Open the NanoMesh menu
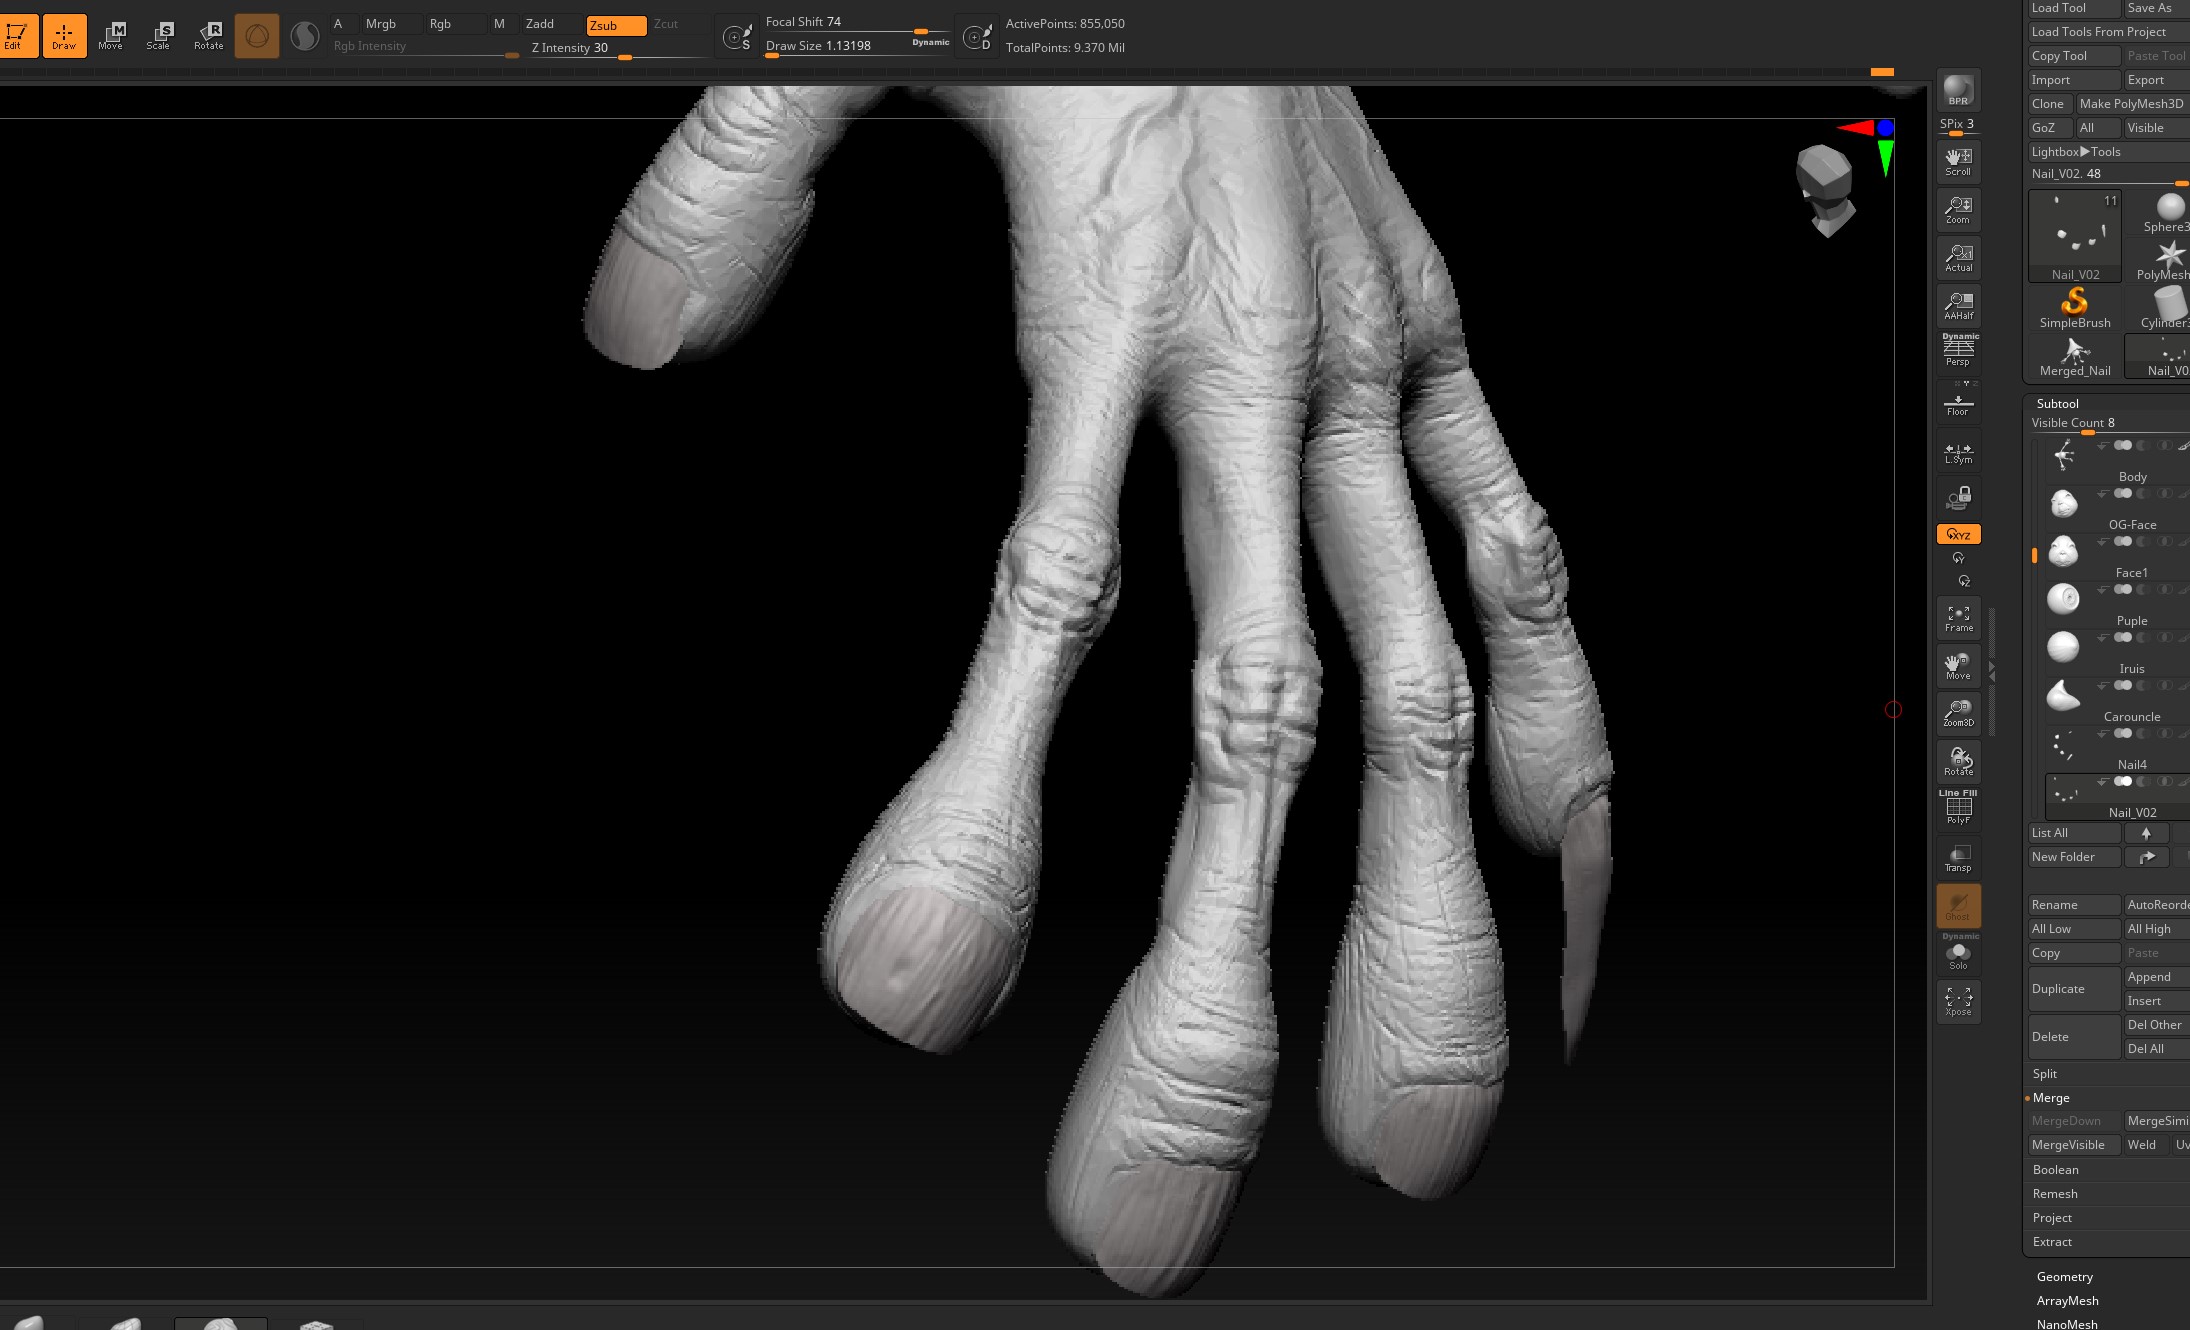This screenshot has height=1330, width=2190. tap(2067, 1323)
